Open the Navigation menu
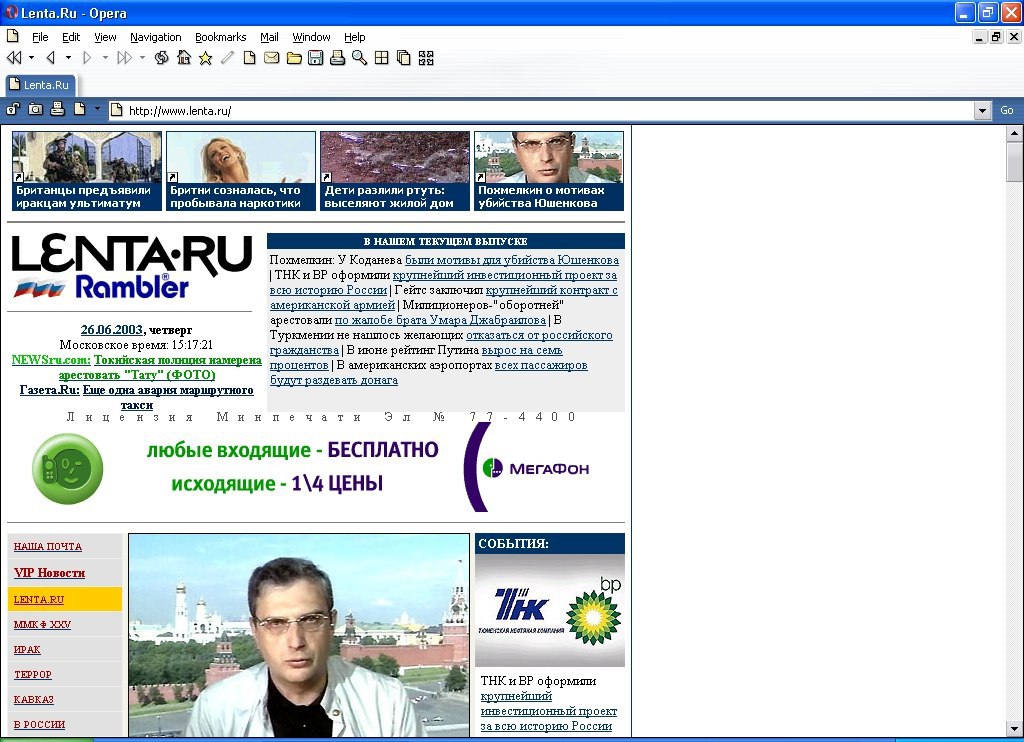Viewport: 1024px width, 742px height. point(155,37)
